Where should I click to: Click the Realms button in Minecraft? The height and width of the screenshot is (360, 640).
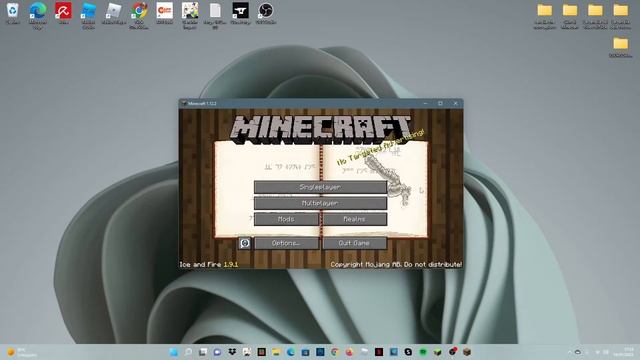click(x=354, y=219)
